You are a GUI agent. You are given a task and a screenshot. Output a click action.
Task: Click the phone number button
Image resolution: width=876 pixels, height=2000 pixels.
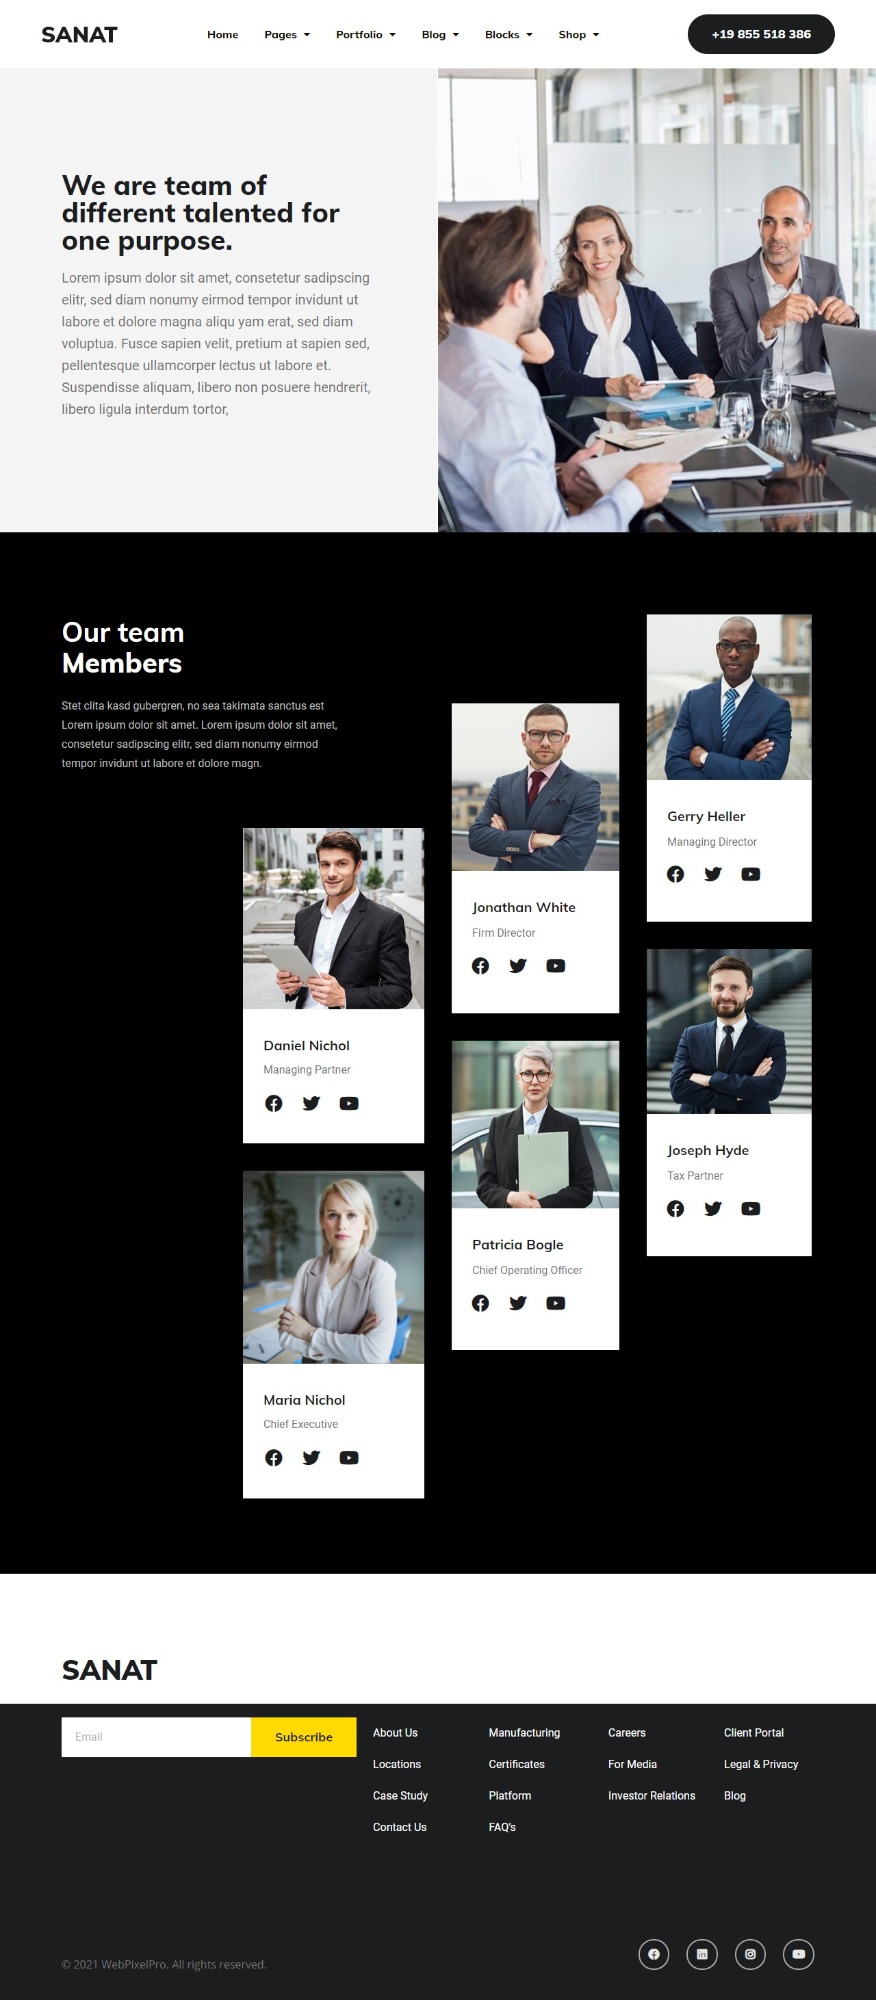point(761,34)
